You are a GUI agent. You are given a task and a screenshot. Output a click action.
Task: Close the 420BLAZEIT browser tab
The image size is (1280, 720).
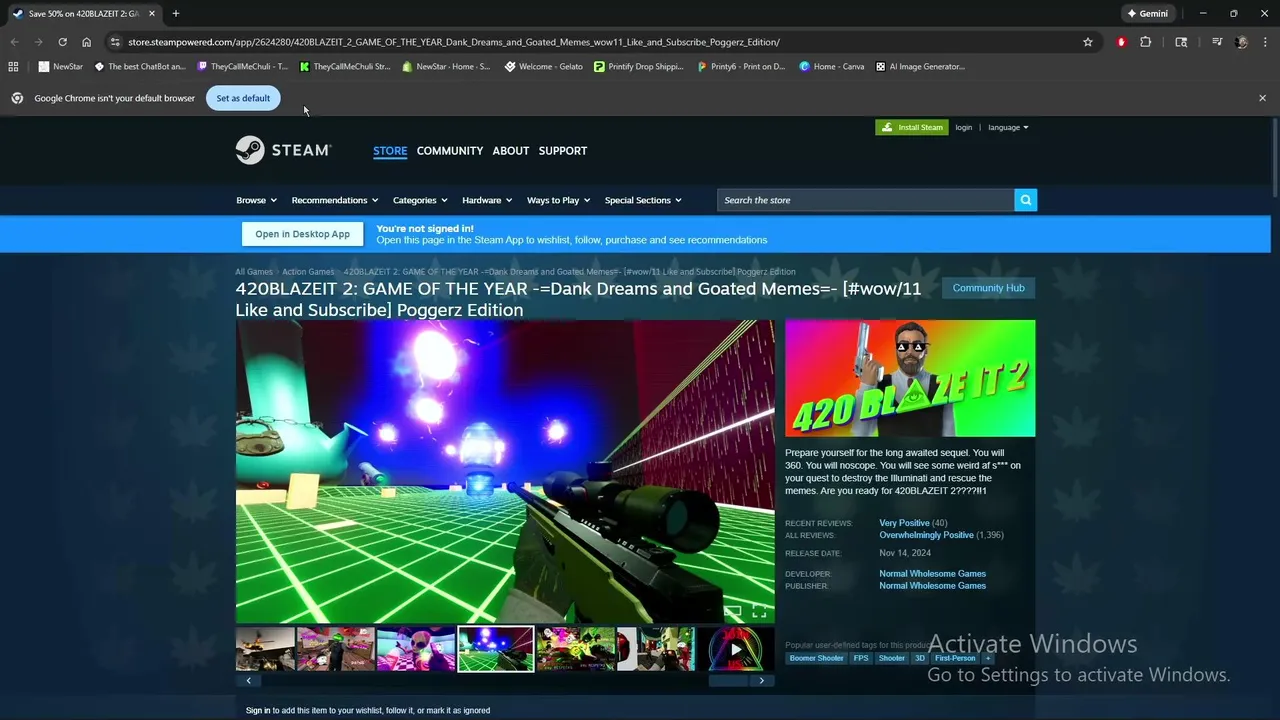tap(152, 14)
